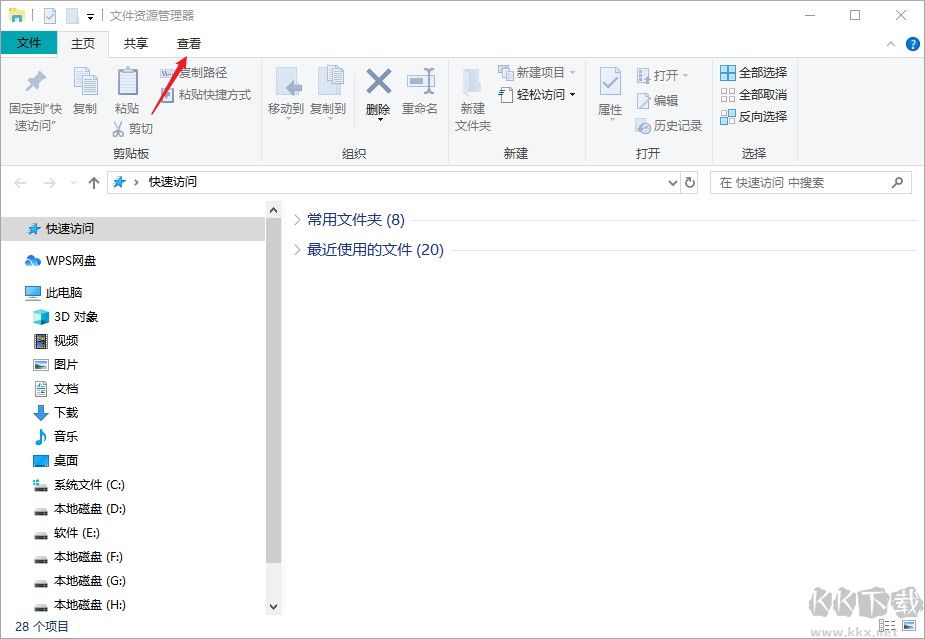
Task: Expand the 最近使用的文件 (20) section
Action: (x=298, y=251)
